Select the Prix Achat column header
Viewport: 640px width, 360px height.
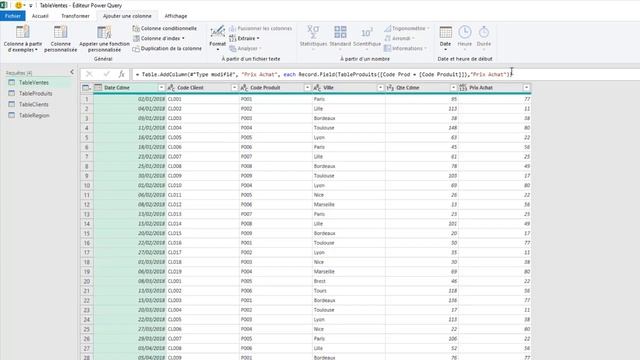point(495,88)
